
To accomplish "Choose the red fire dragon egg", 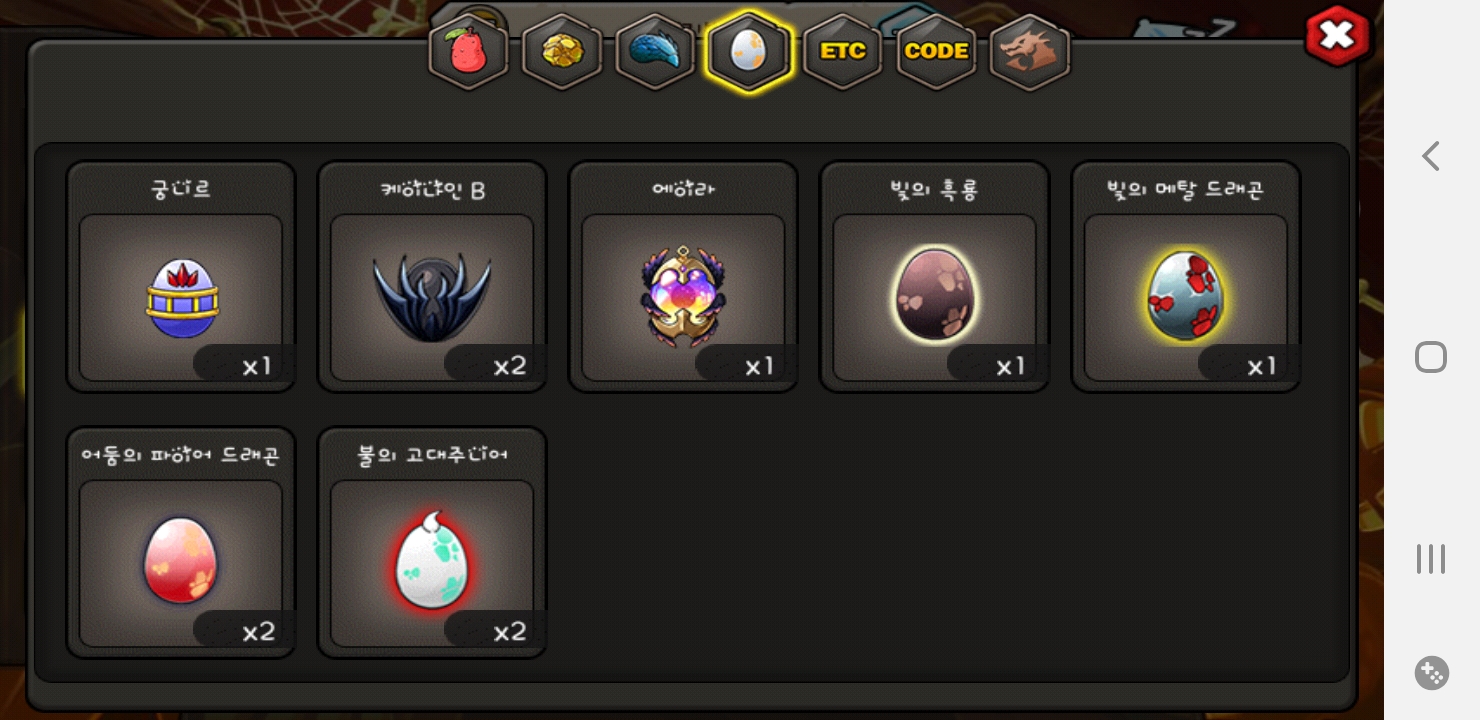I will pos(181,559).
